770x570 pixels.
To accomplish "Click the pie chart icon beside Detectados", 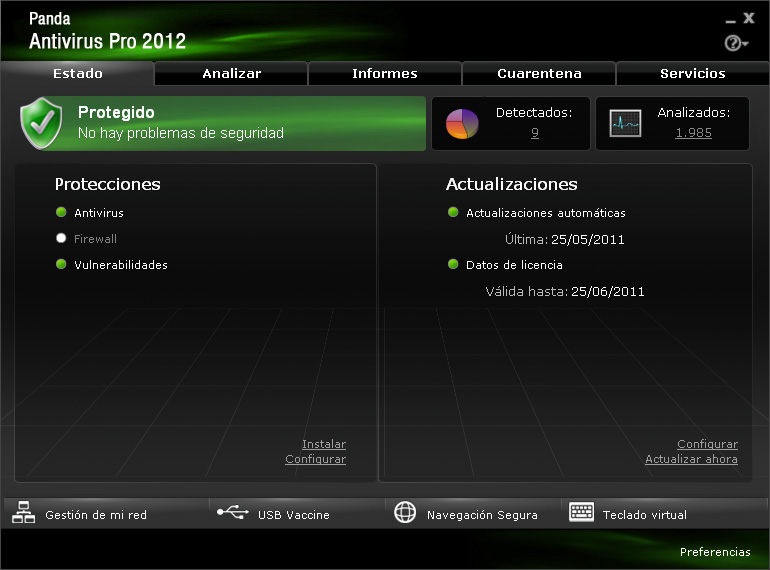I will pyautogui.click(x=462, y=123).
